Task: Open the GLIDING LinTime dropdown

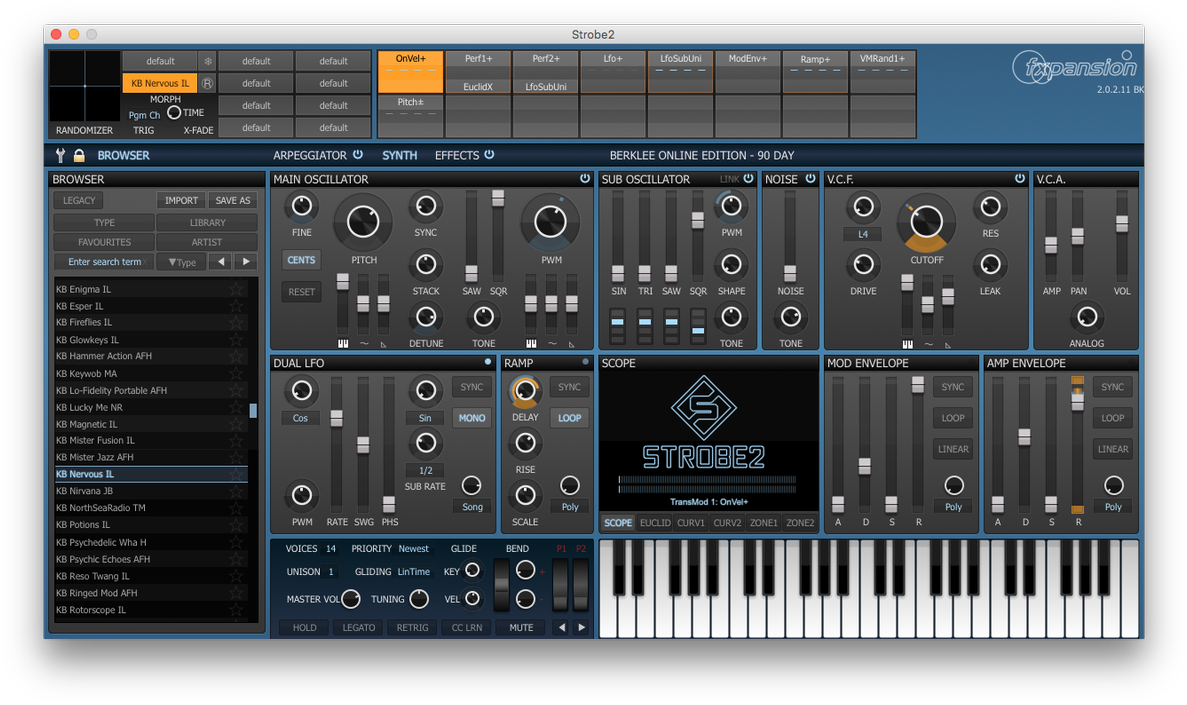Action: point(414,571)
